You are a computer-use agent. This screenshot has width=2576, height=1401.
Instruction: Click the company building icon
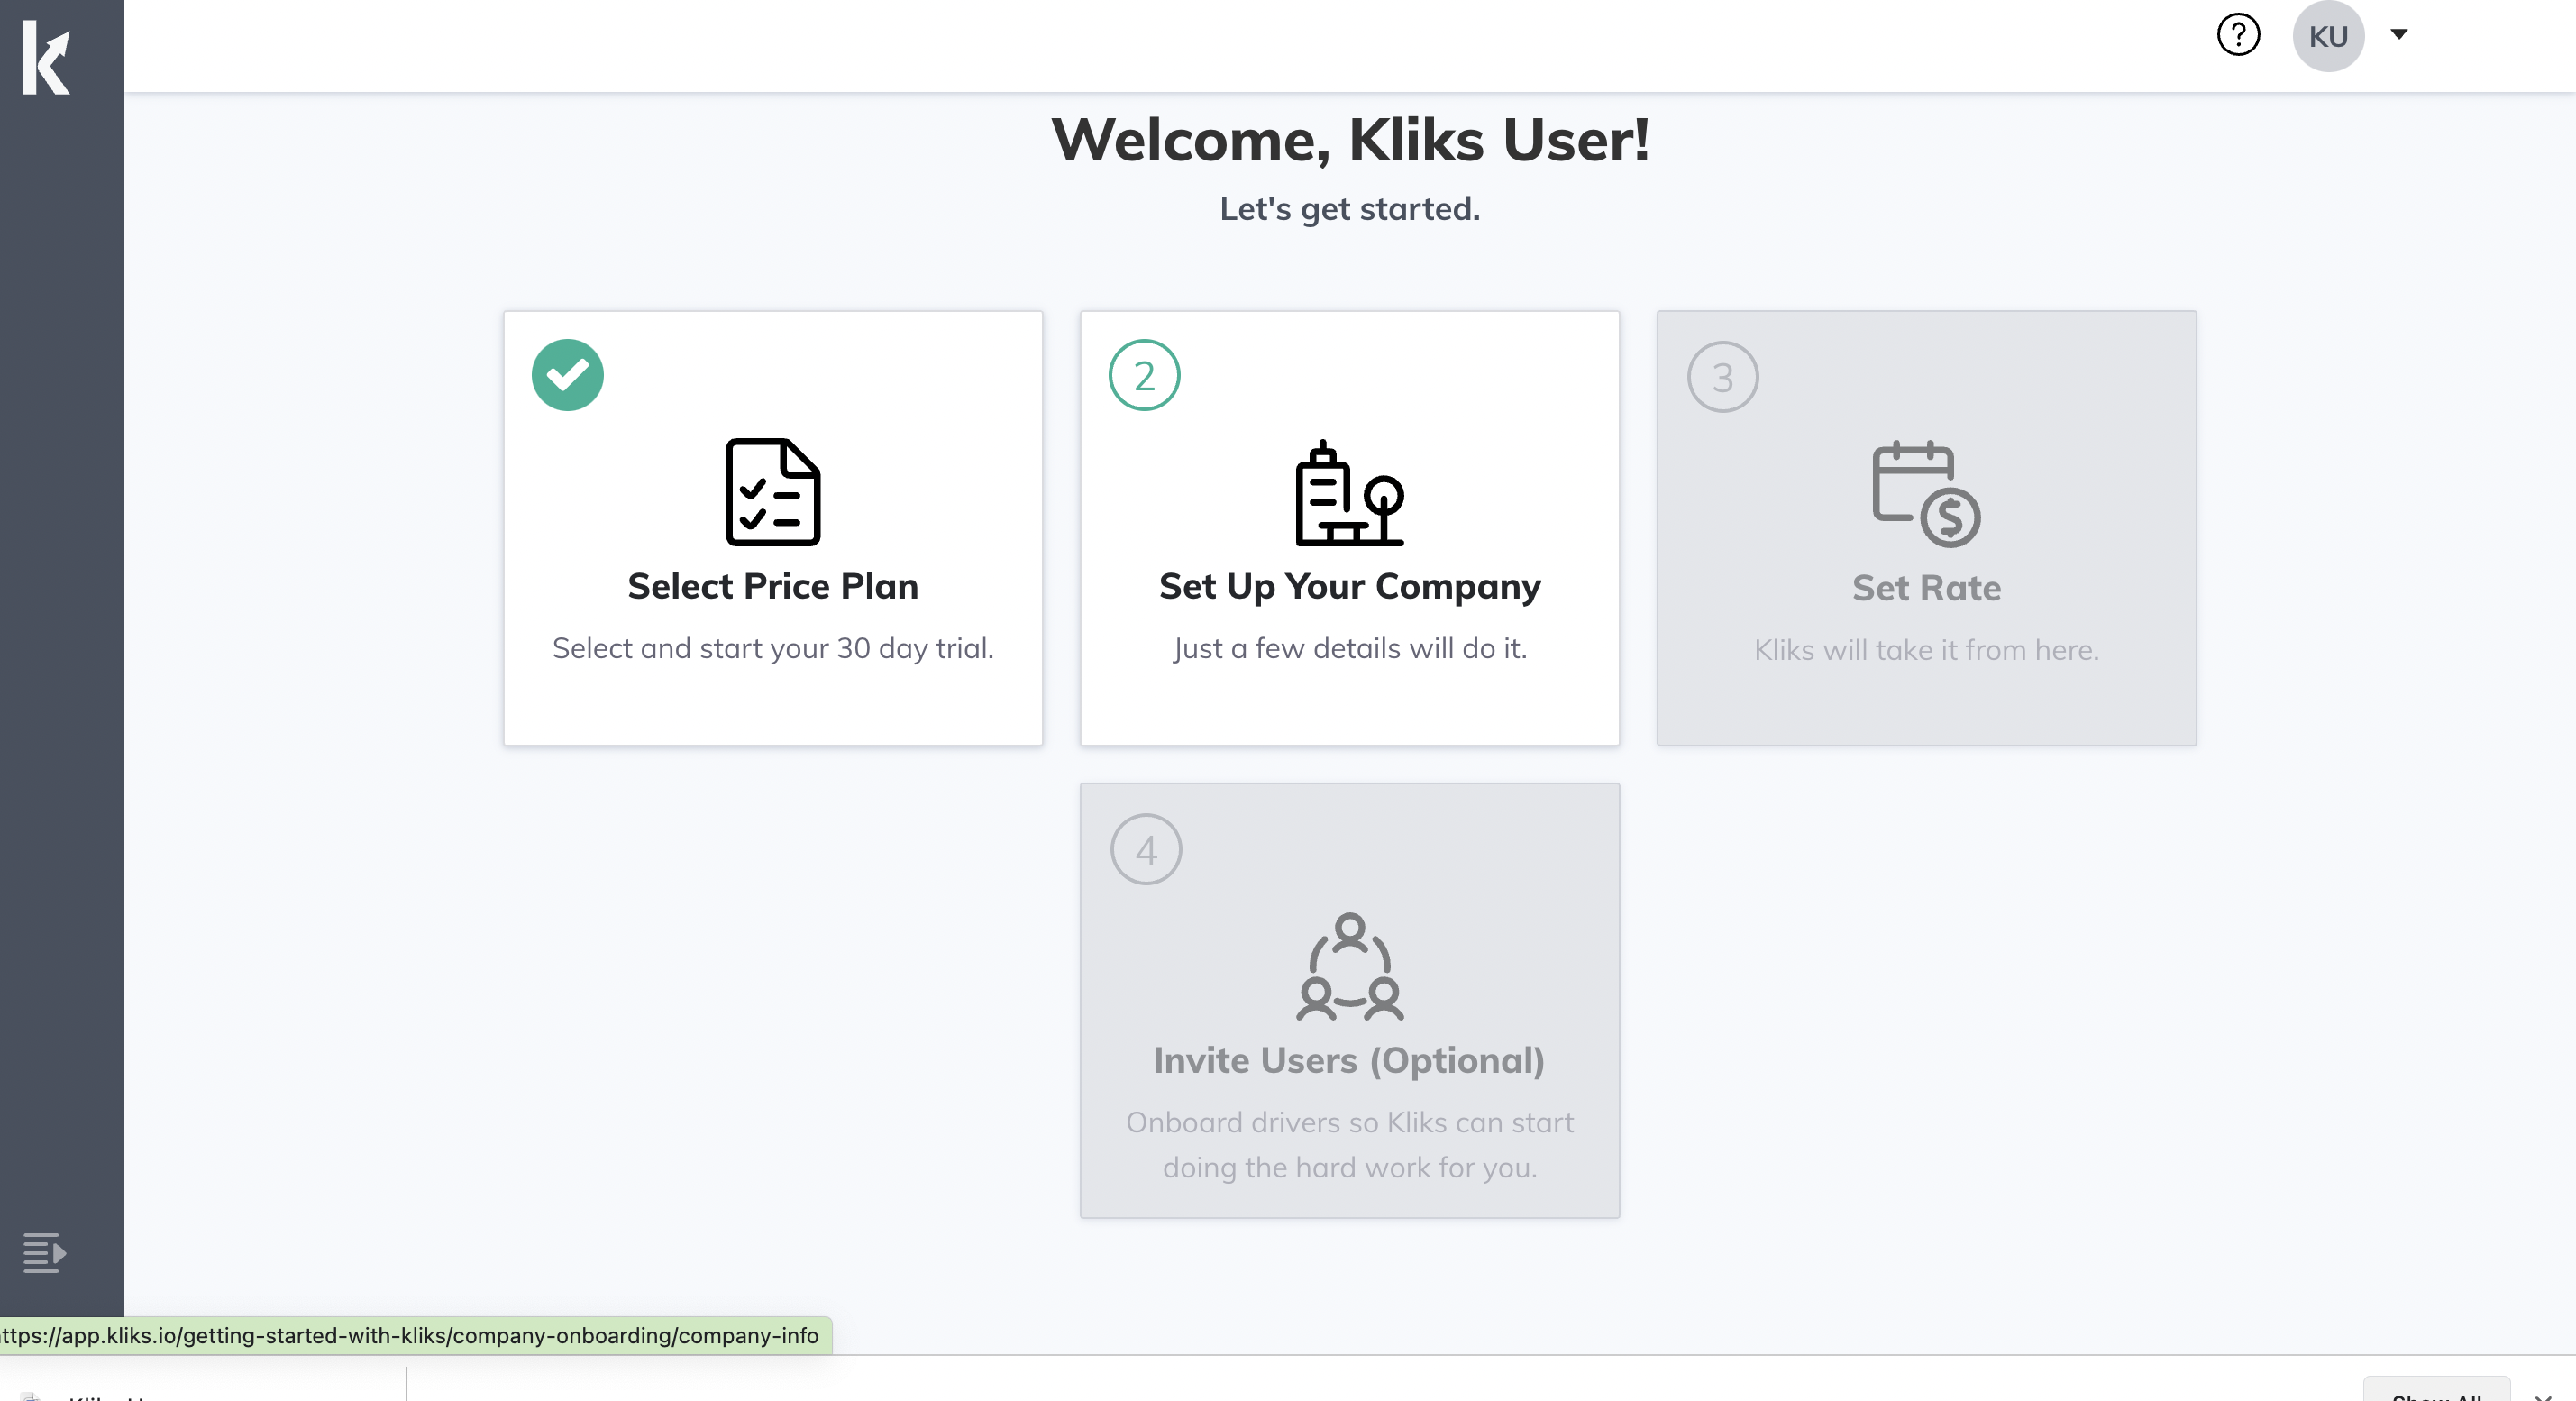tap(1349, 494)
